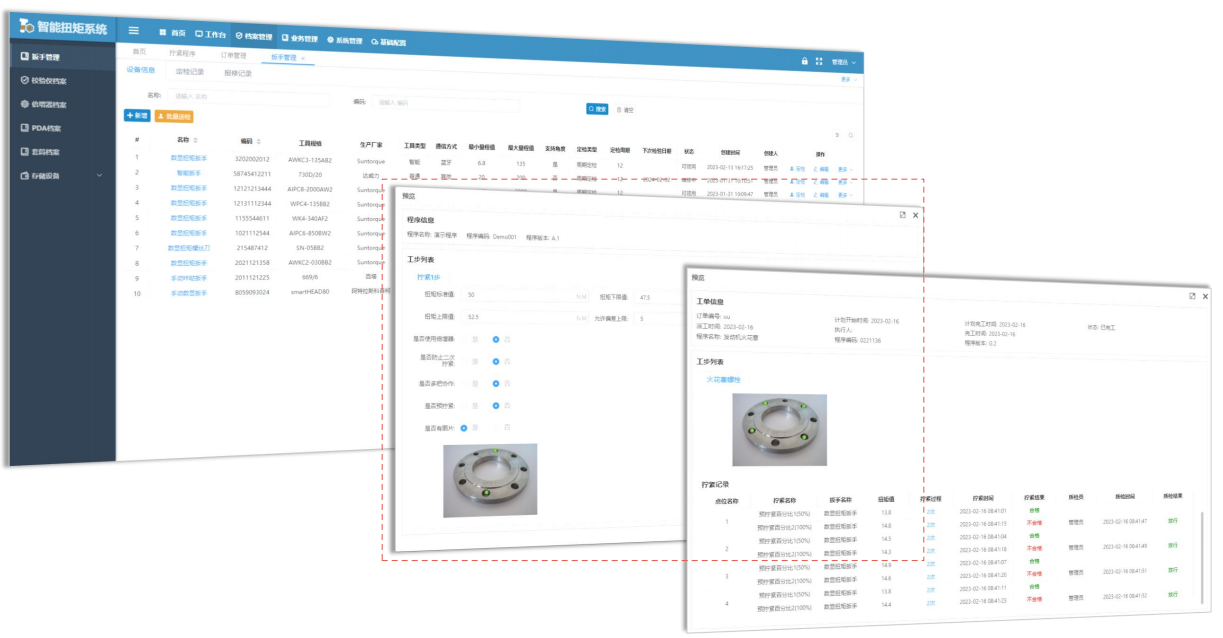
Task: Select 否 for 是否多把协作
Action: click(496, 384)
